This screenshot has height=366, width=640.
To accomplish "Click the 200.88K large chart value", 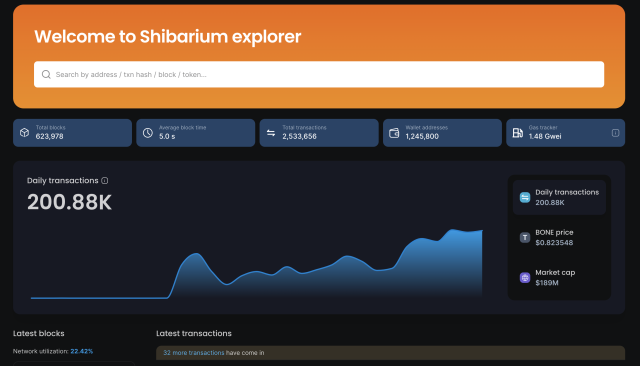I will pos(69,202).
